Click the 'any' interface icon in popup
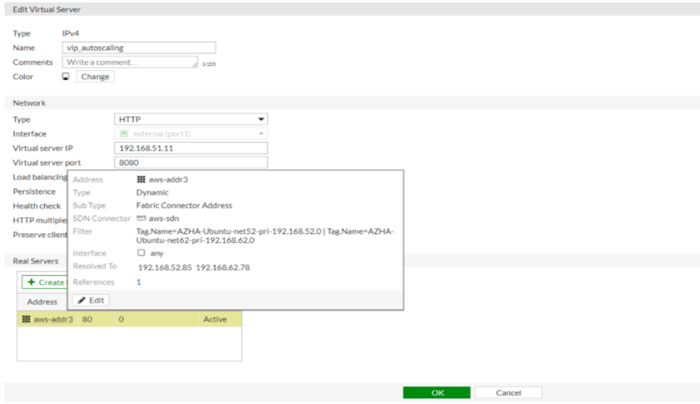 (x=141, y=253)
